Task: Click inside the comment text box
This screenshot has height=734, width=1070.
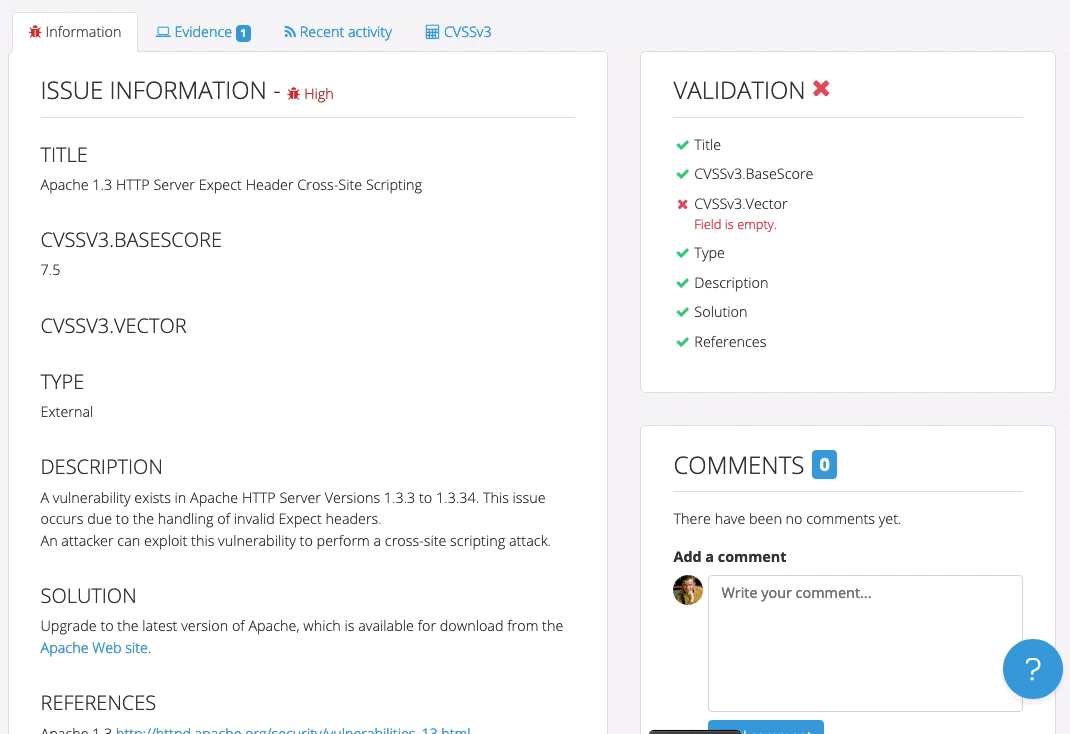Action: pyautogui.click(x=864, y=640)
